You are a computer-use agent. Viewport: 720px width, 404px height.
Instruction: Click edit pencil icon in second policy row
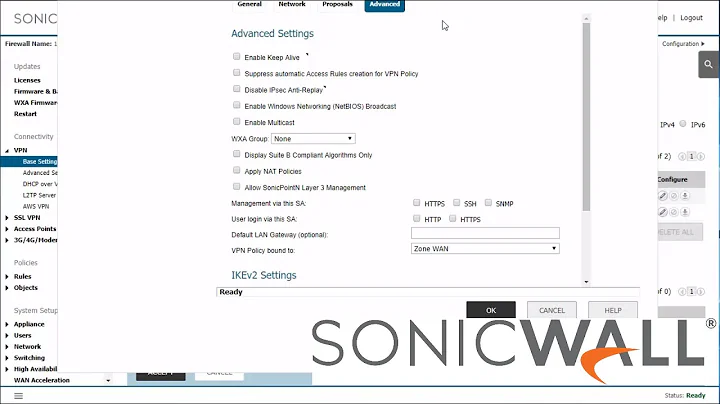click(x=663, y=212)
